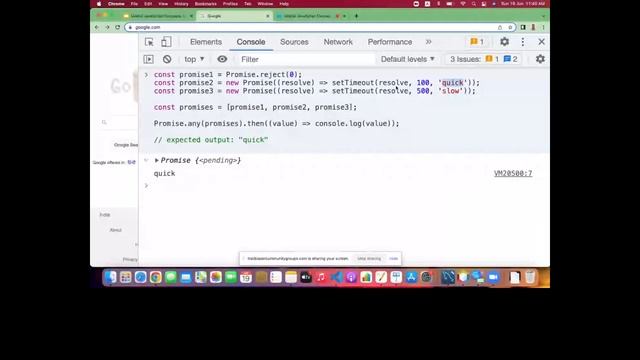Toggle the live expression eye icon
Viewport: 640px width, 360px height.
tap(222, 59)
